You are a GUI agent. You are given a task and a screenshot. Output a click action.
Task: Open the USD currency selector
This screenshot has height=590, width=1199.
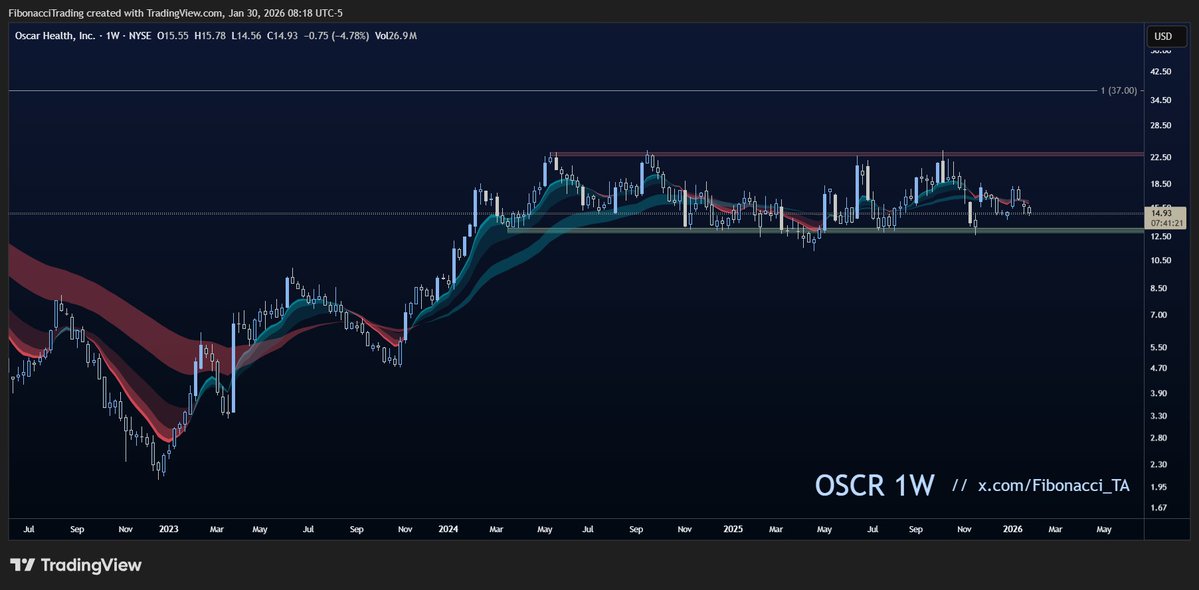point(1165,36)
